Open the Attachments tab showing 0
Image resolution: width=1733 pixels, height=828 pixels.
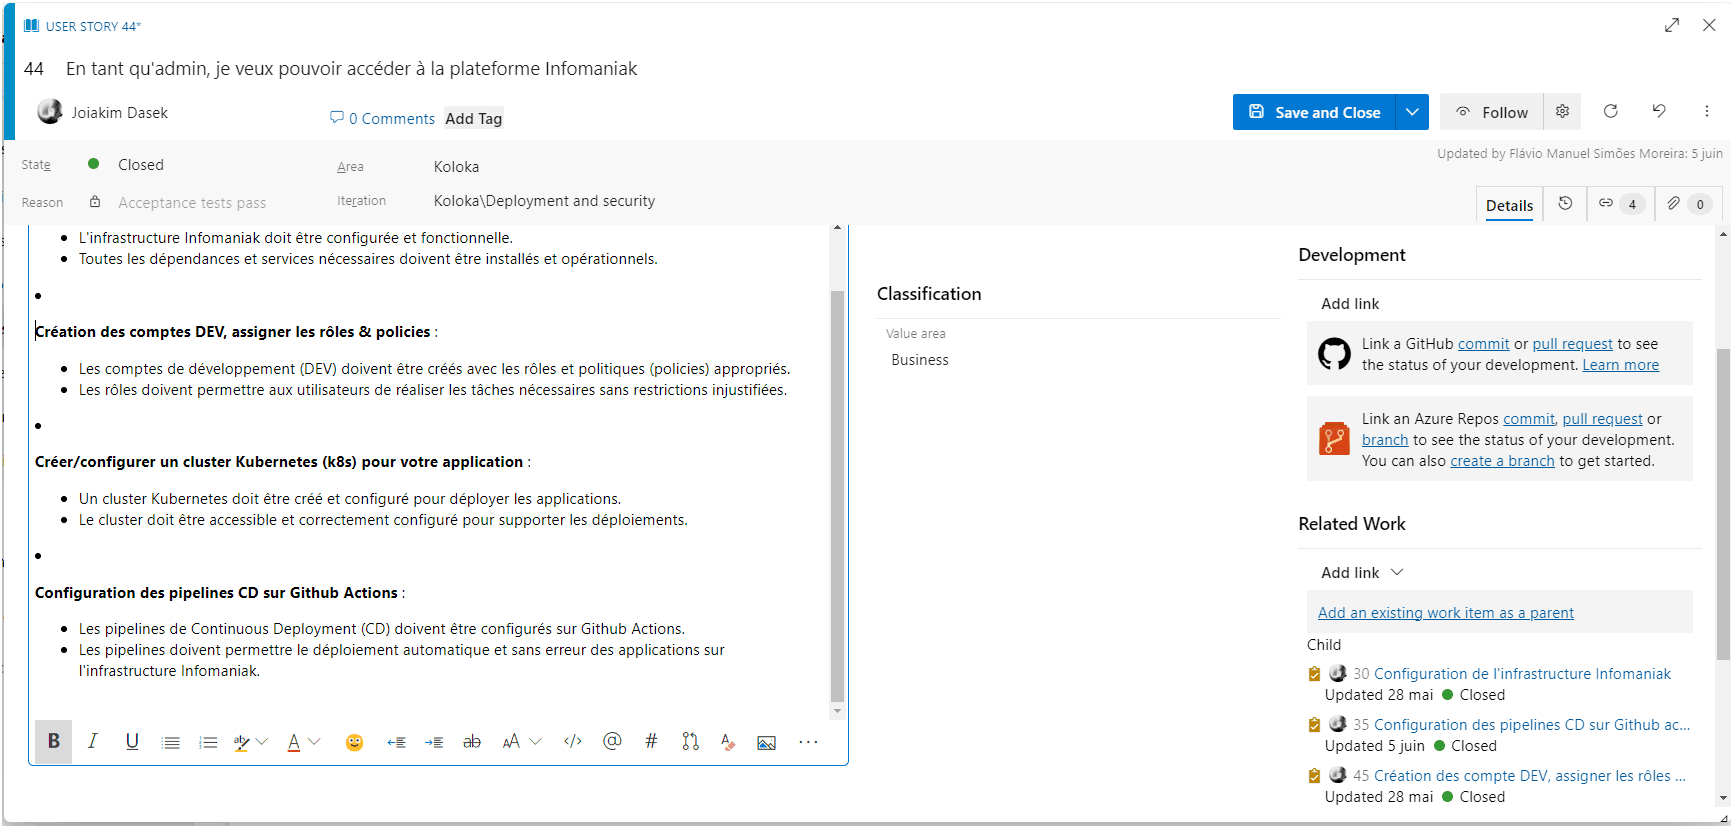point(1688,204)
